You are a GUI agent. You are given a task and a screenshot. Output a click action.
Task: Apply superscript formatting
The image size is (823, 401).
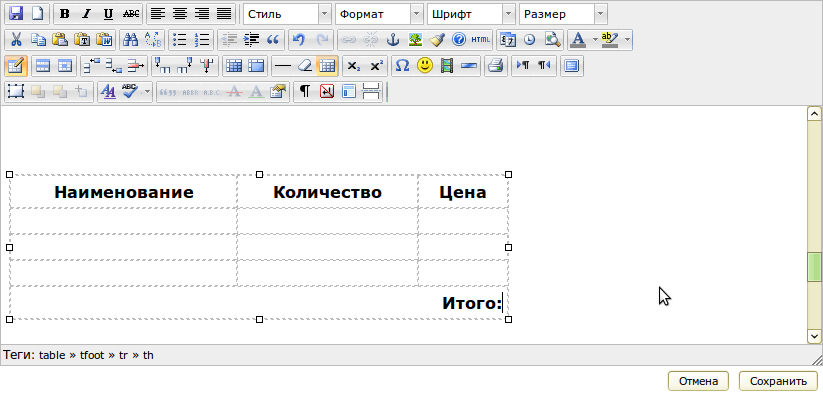click(376, 66)
